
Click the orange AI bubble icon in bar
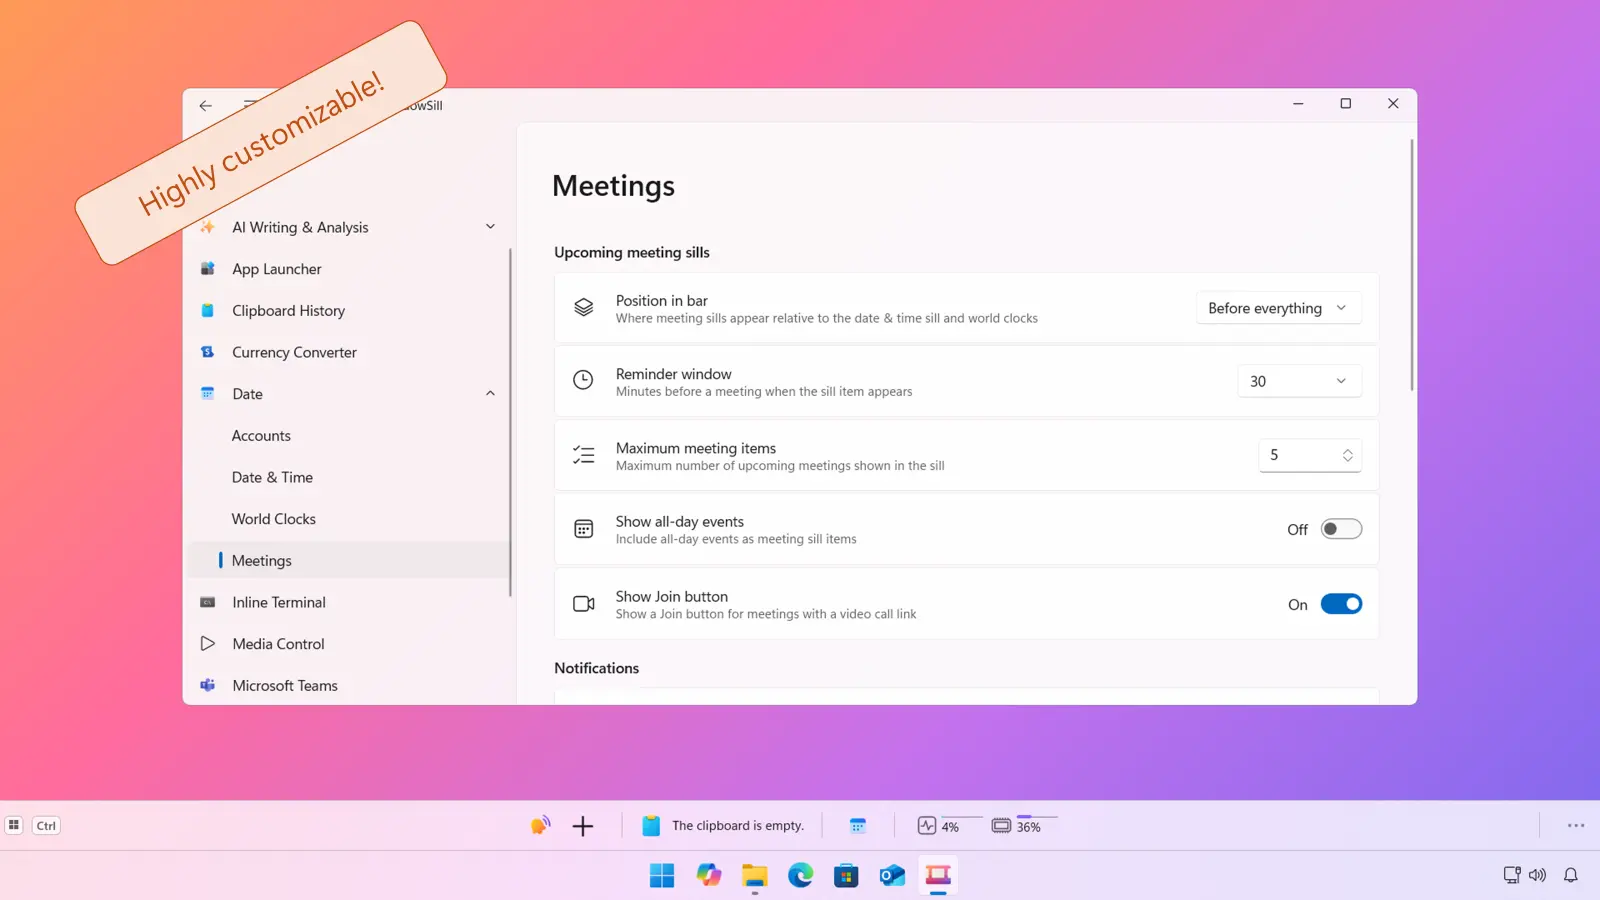[540, 825]
